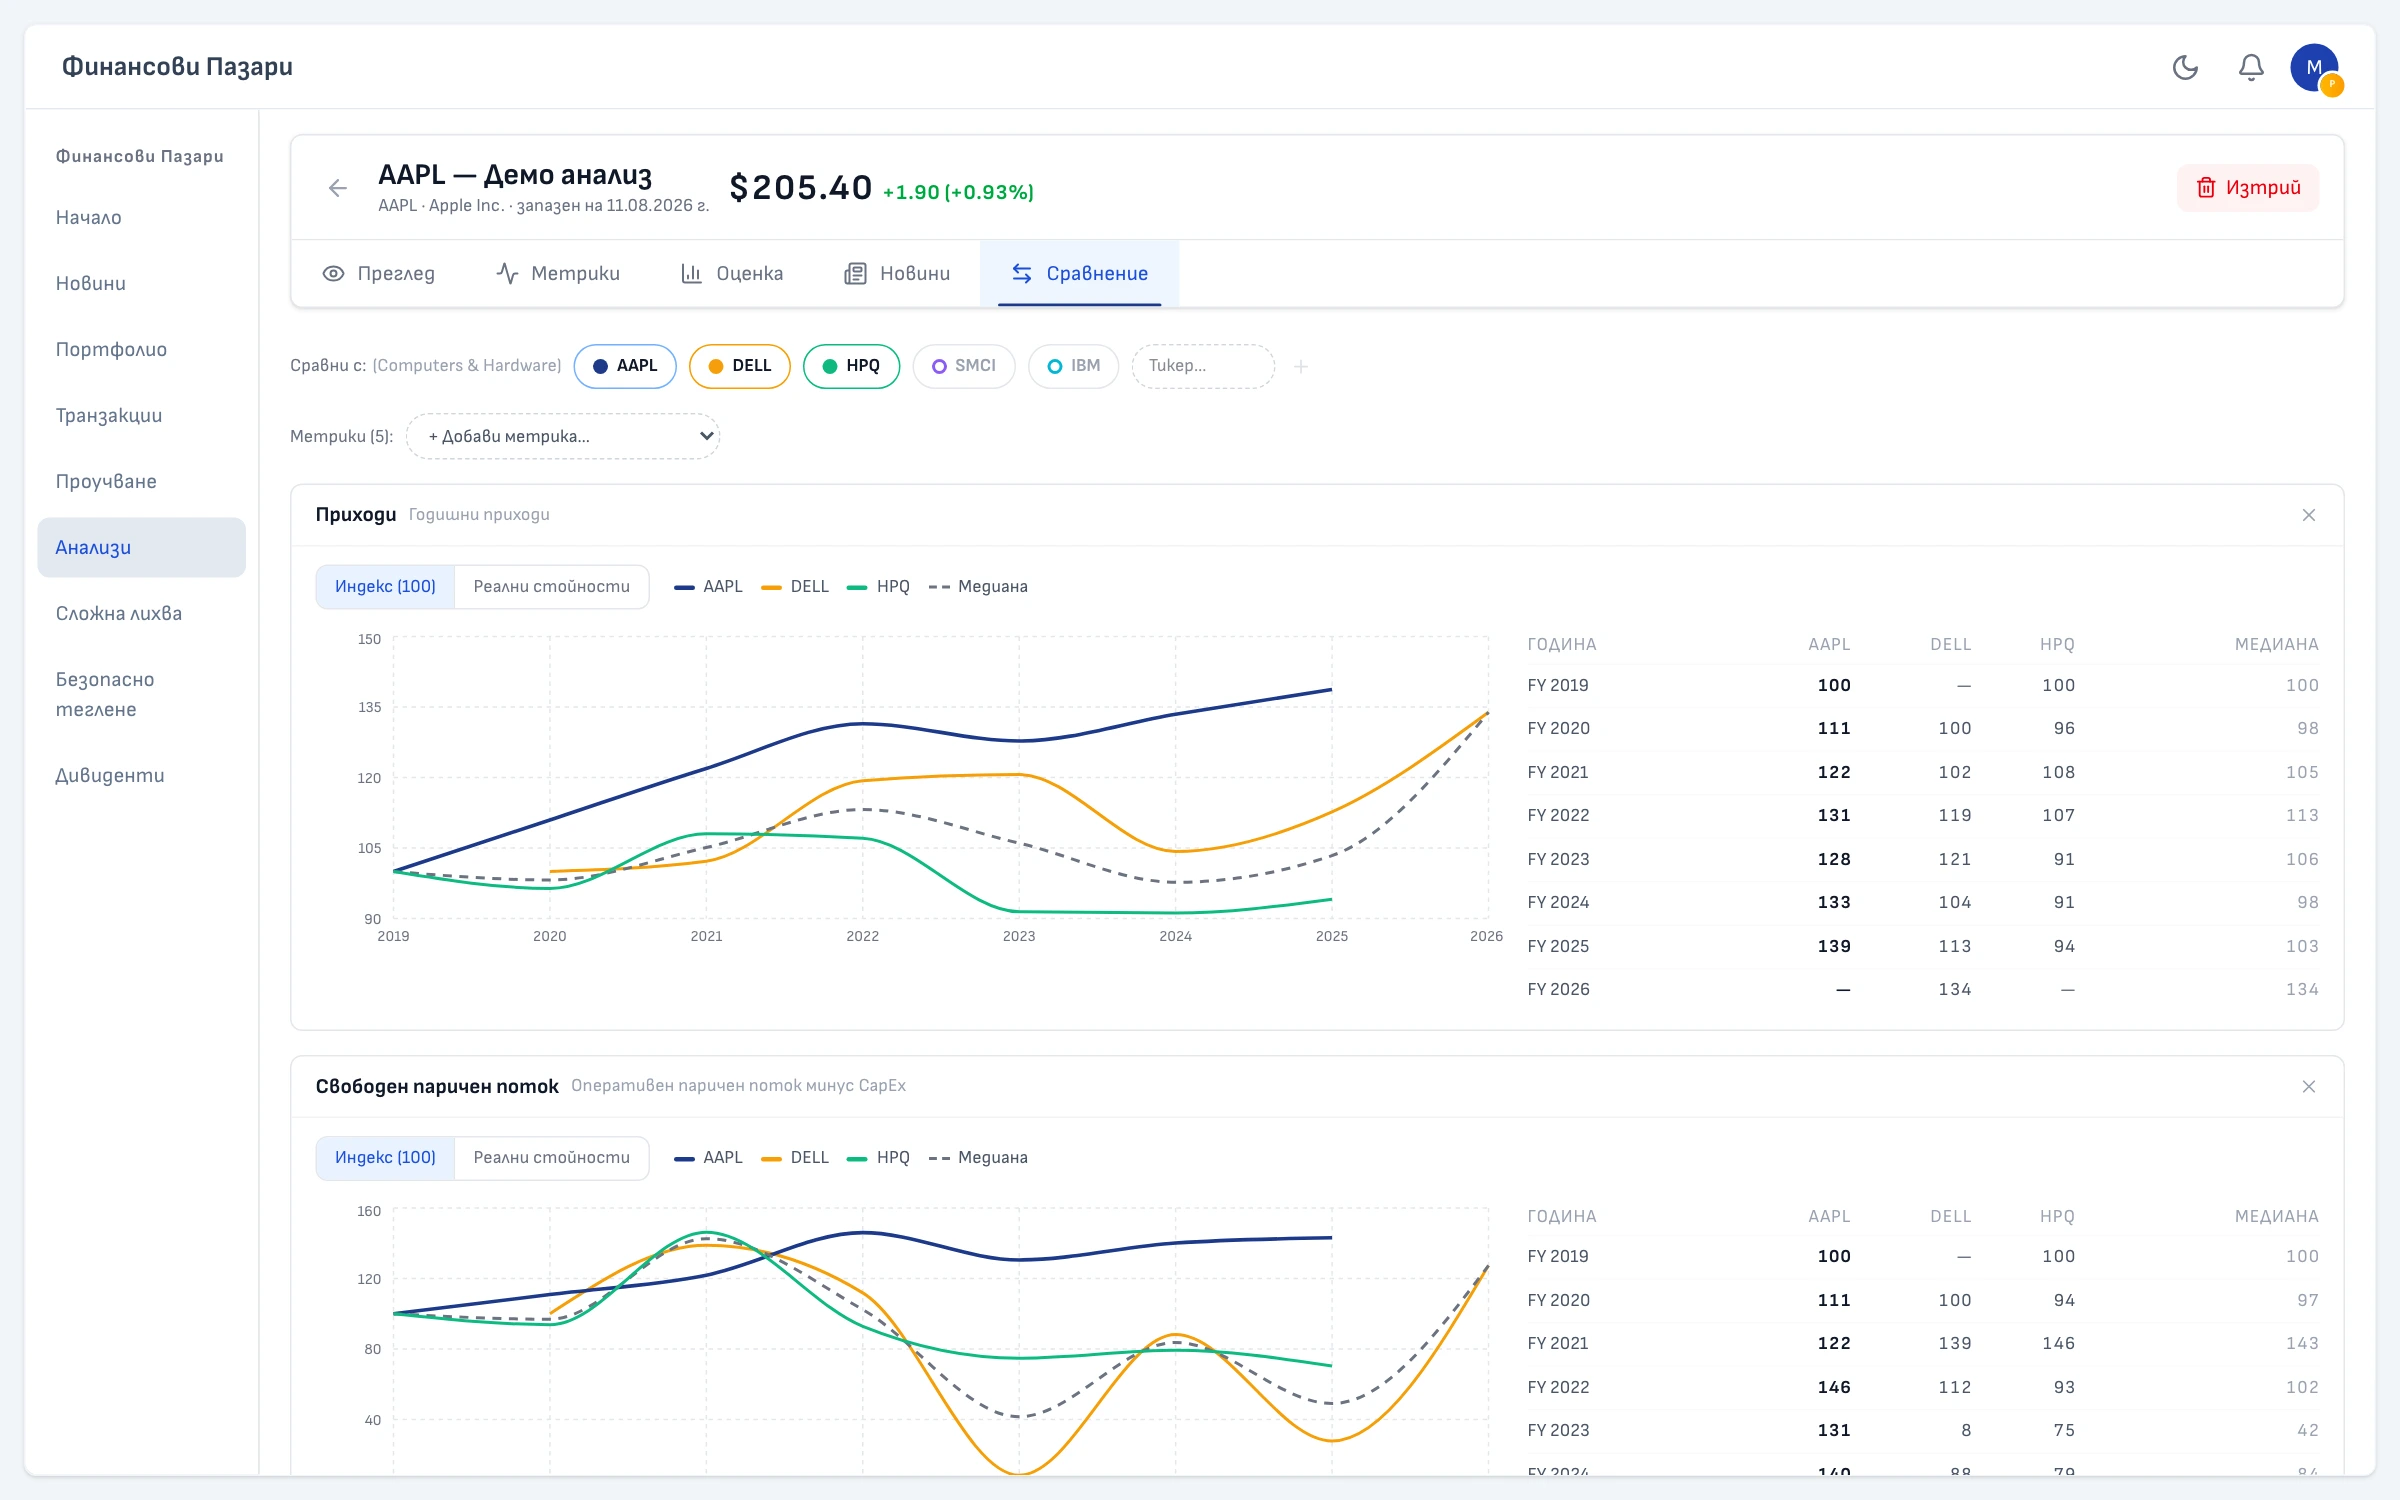Switch to the Метрики tab
The height and width of the screenshot is (1500, 2400).
click(558, 274)
